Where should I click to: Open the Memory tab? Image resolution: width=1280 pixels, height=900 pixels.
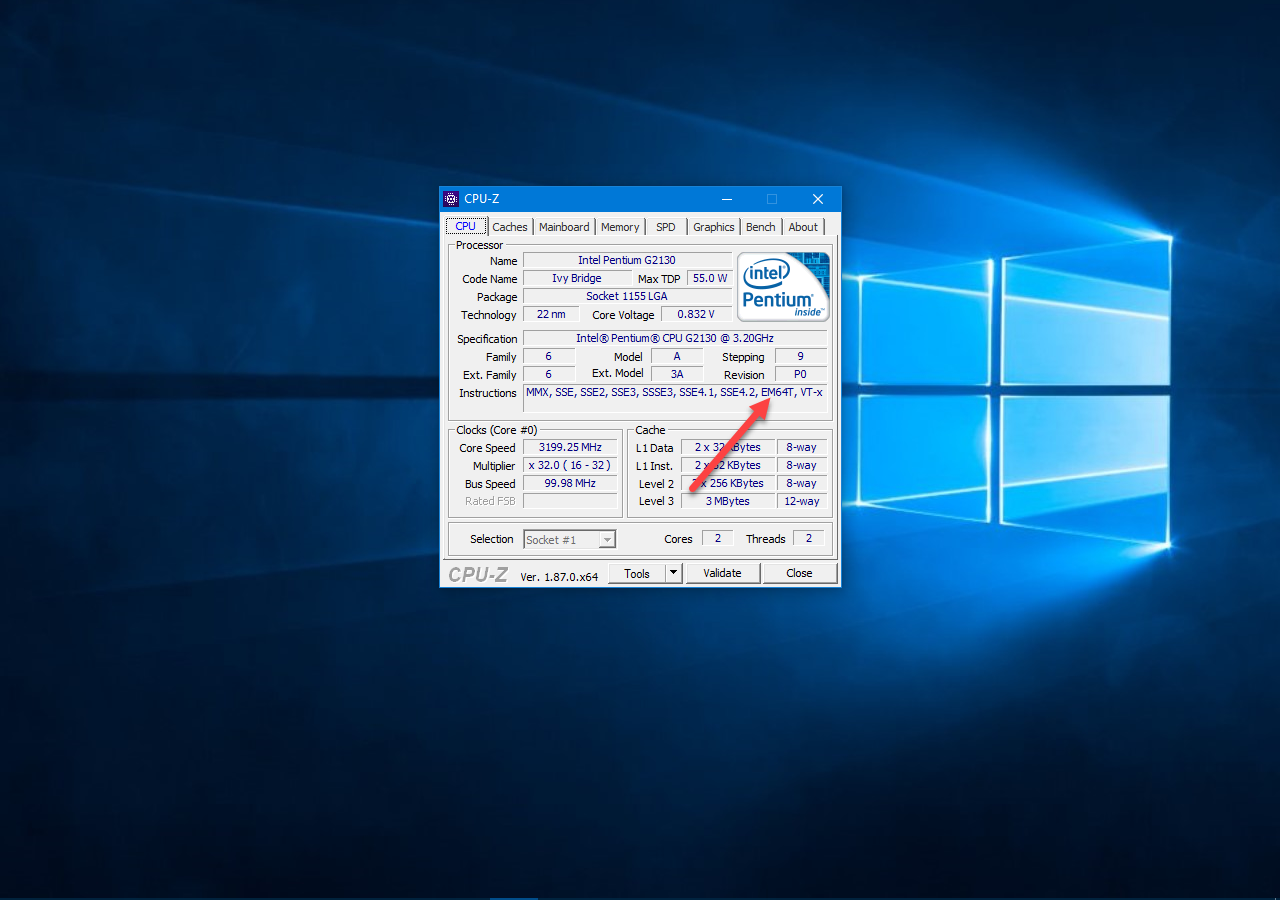620,227
